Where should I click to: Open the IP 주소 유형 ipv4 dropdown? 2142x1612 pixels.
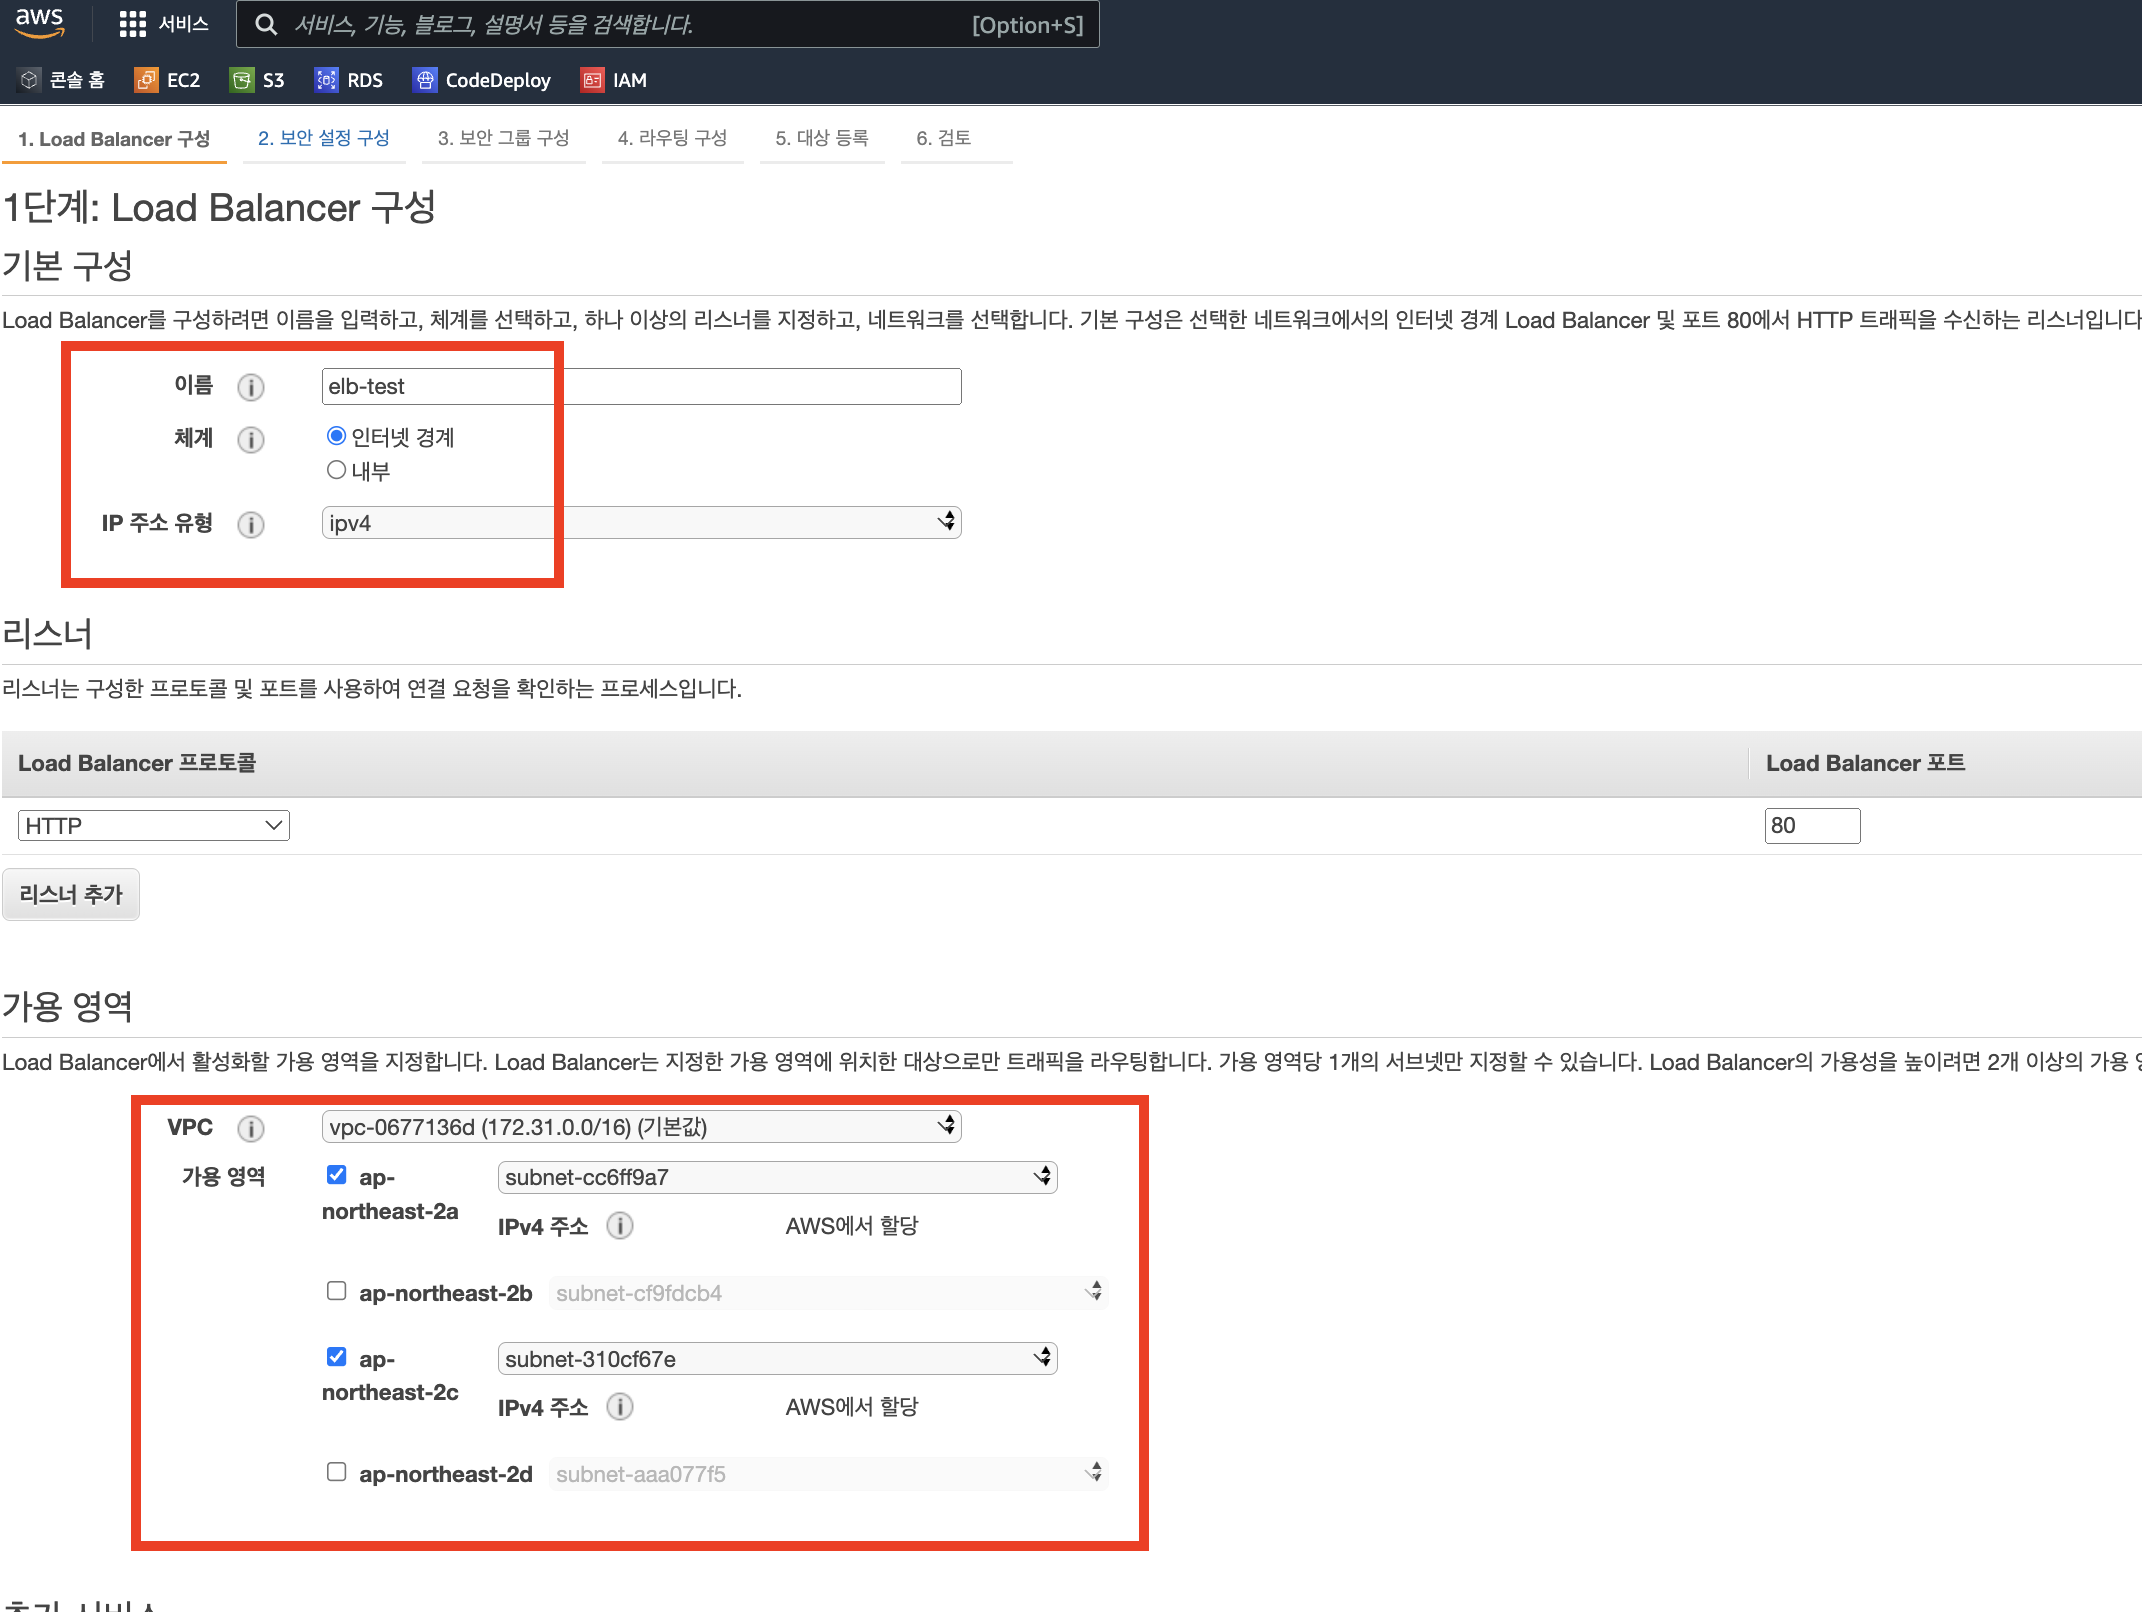[640, 523]
